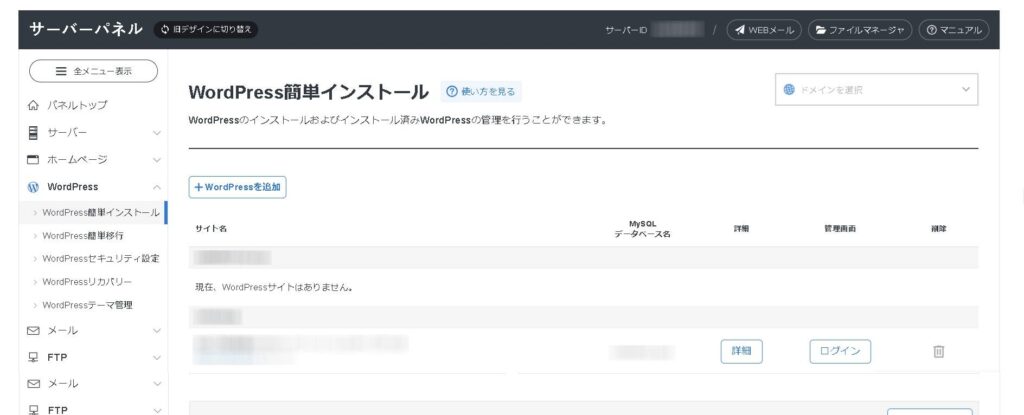Viewport: 1024px width, 415px height.
Task: Expand the second メール menu chevron
Action: coord(157,384)
